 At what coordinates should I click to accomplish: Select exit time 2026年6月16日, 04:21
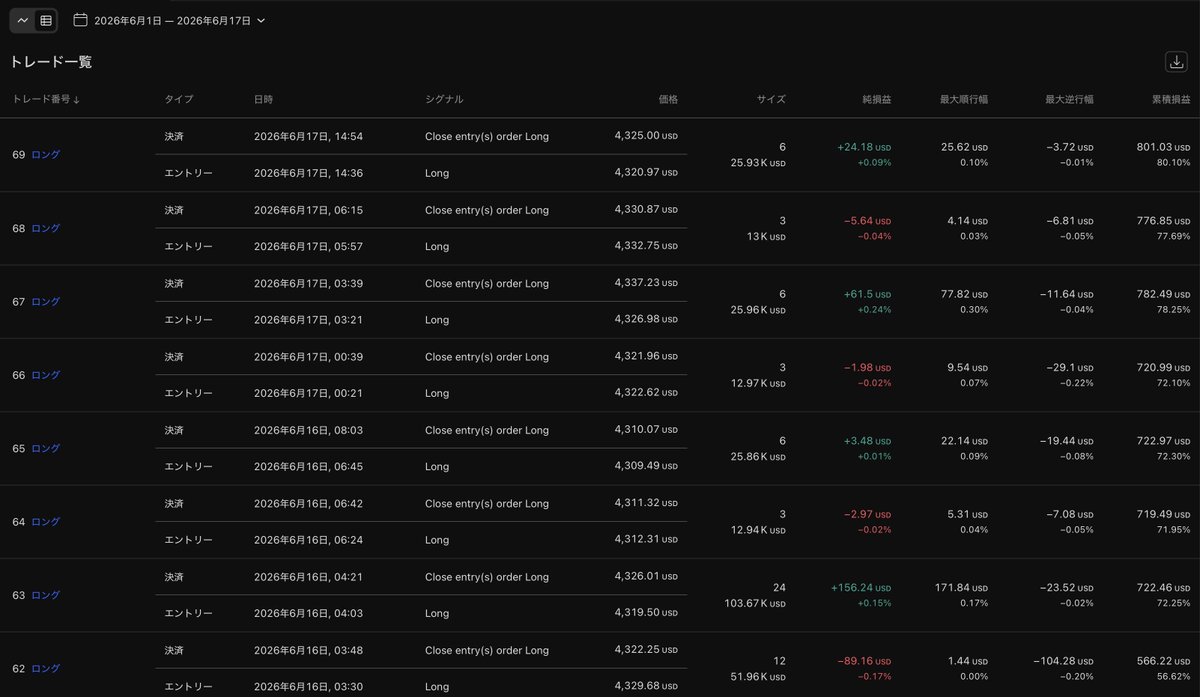[308, 577]
